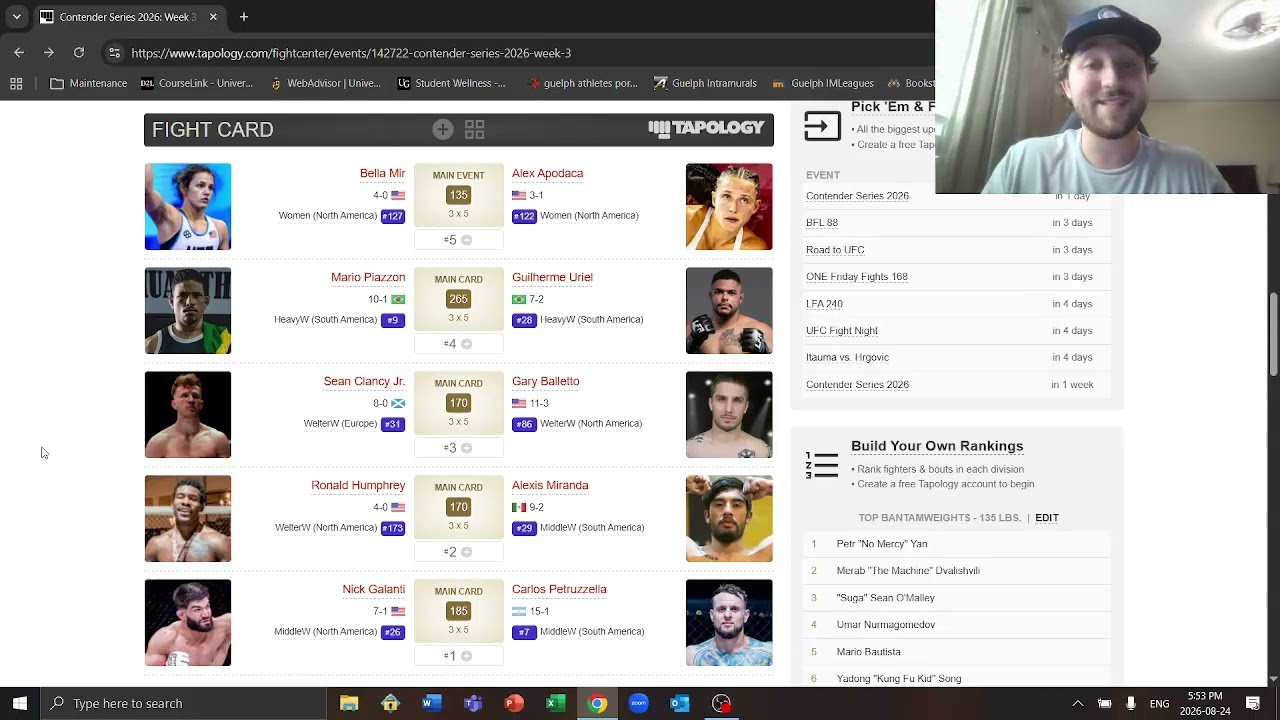Open Excel from the taskbar
1280x720 pixels.
555,703
